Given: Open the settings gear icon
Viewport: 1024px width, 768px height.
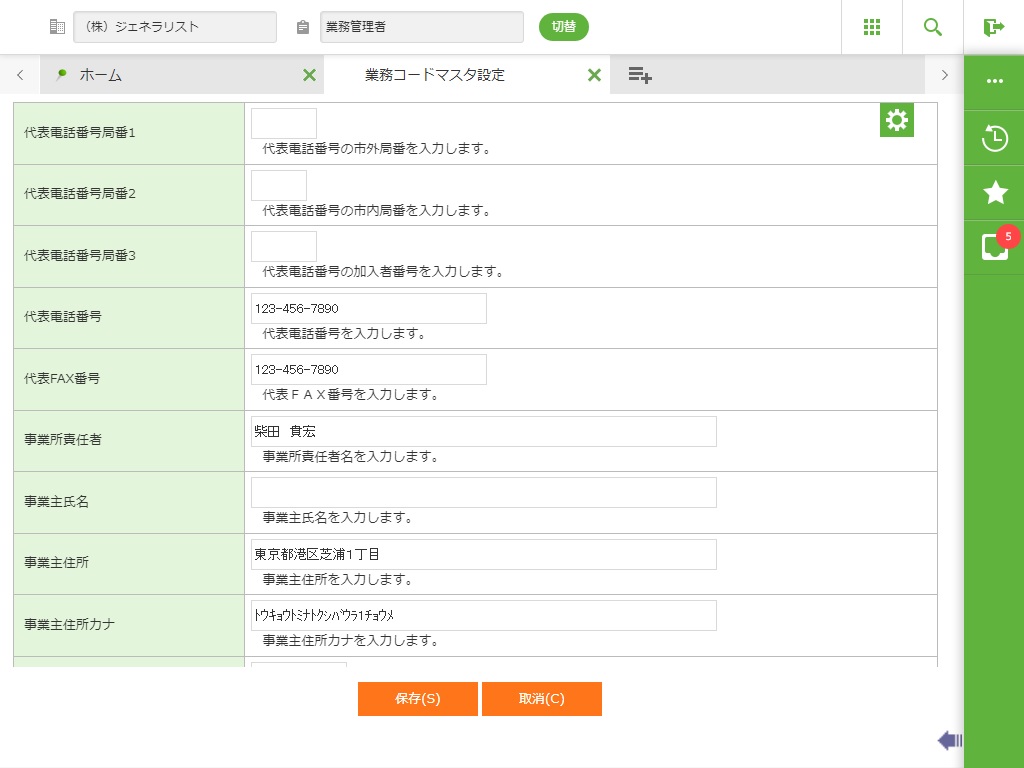Looking at the screenshot, I should 897,120.
